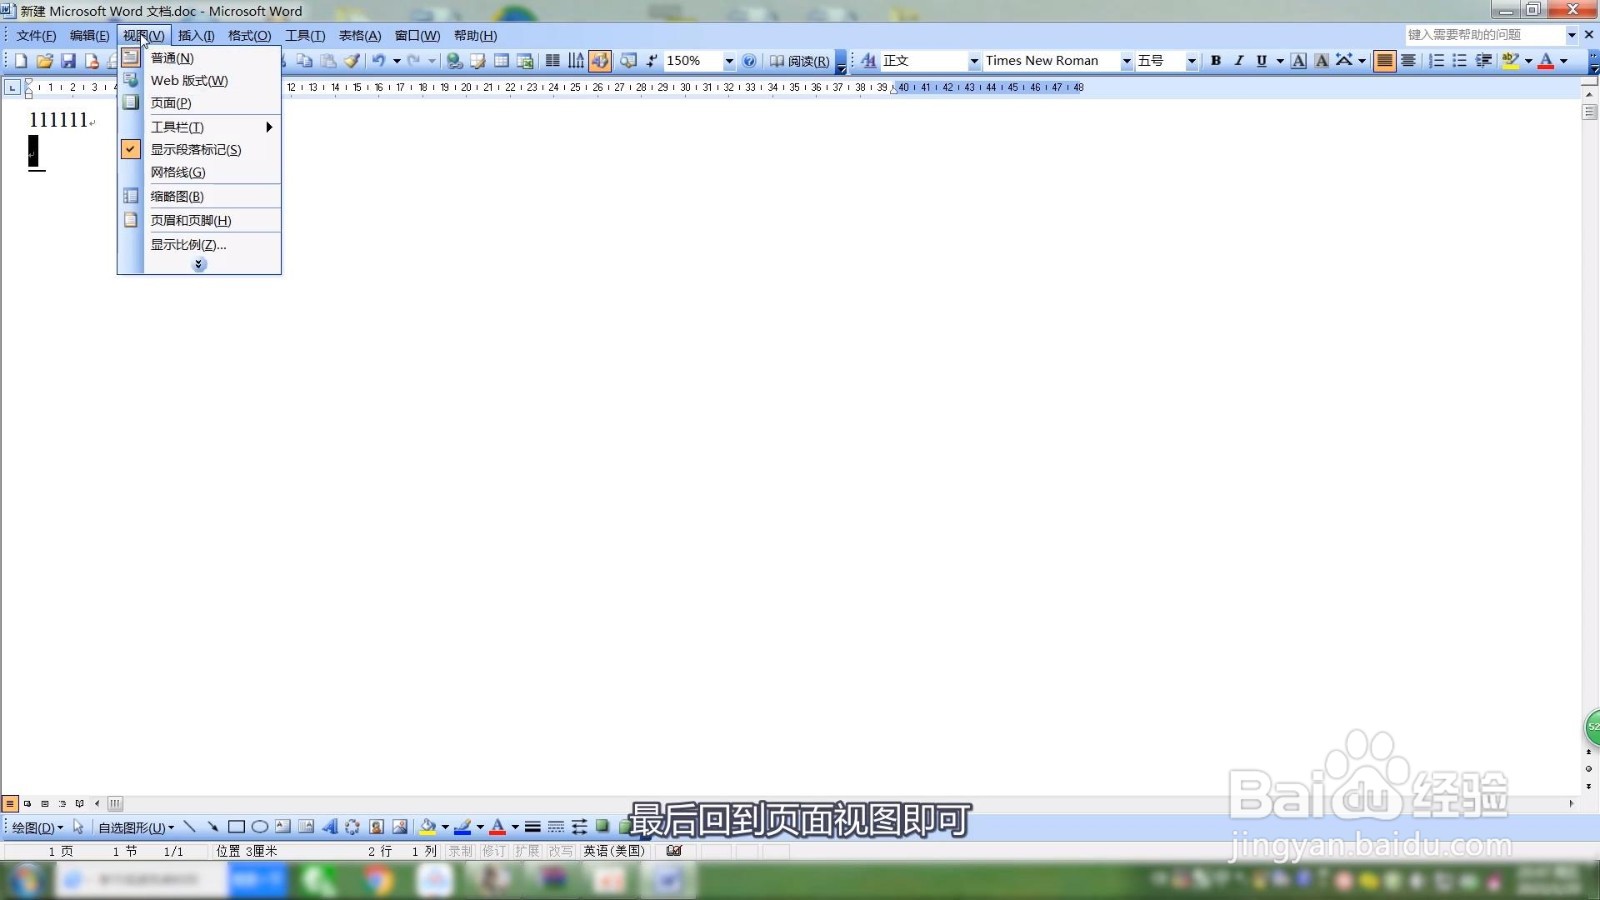Open the underline style dropdown arrow
Viewport: 1600px width, 900px height.
[1279, 61]
